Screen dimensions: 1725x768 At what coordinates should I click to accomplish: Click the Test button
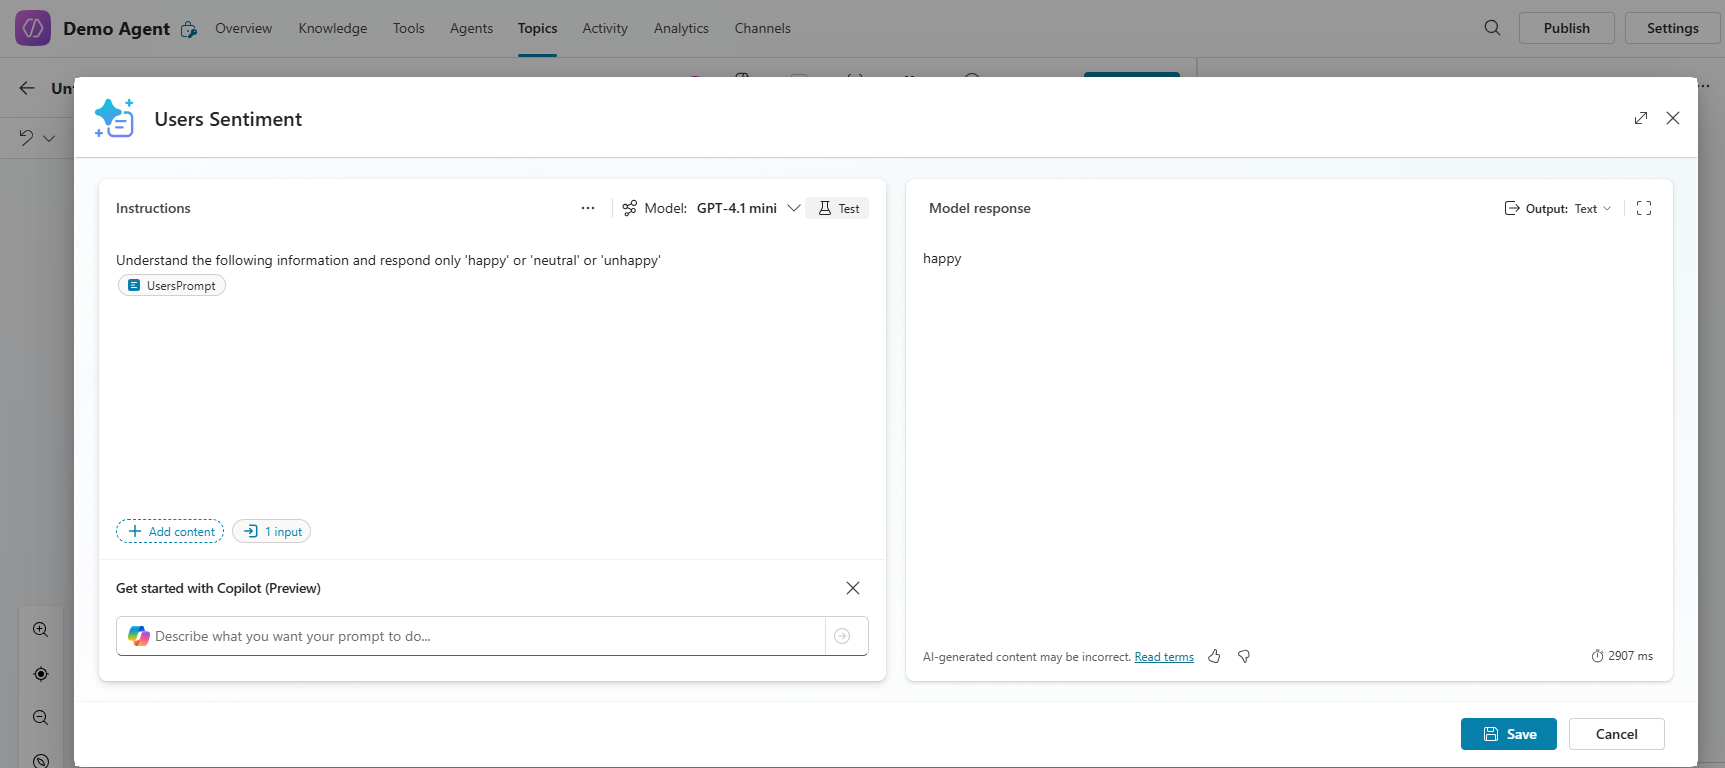(x=838, y=208)
